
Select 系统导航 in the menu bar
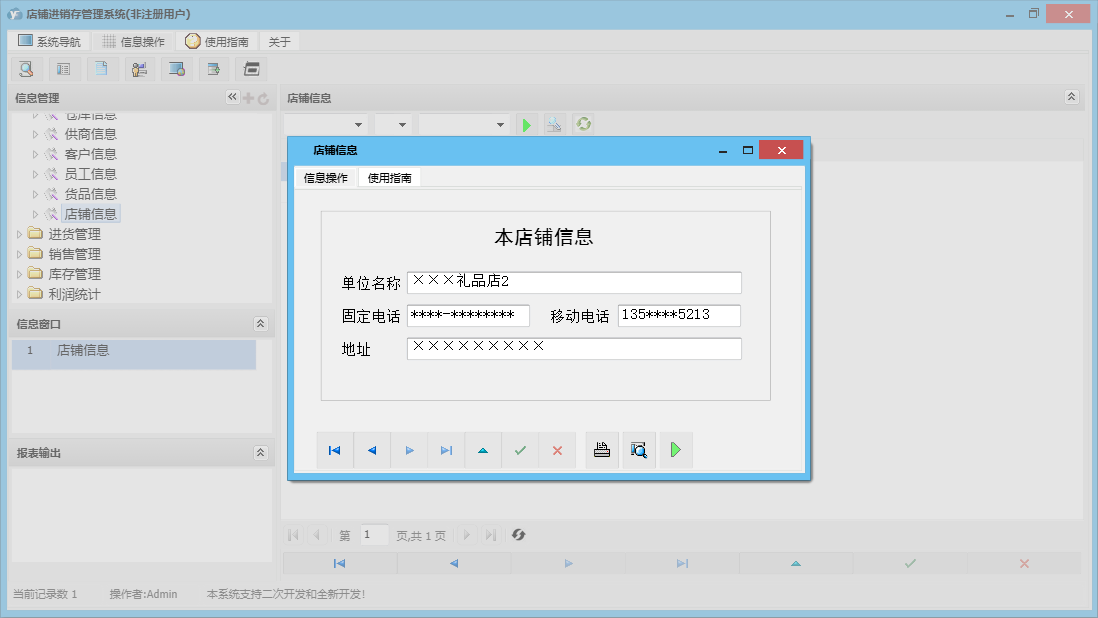click(47, 41)
